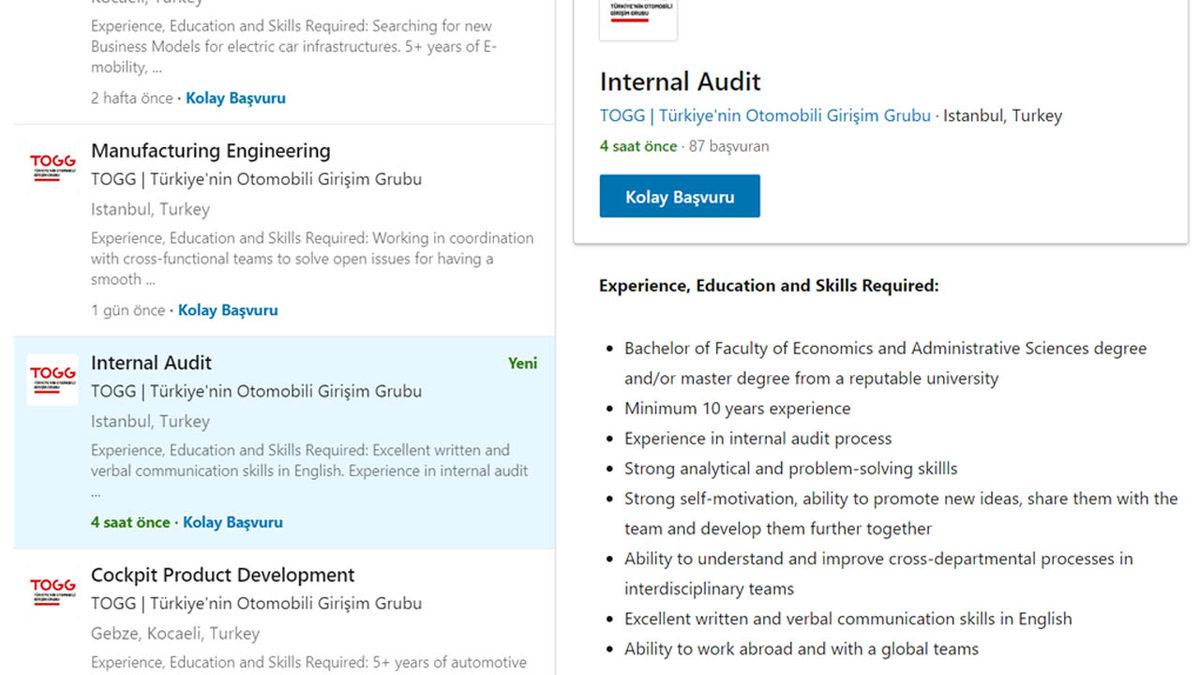Viewport: 1200px width, 675px height.
Task: Click Kolay Başvuru next to '4 saat önce' in list
Action: click(x=233, y=522)
